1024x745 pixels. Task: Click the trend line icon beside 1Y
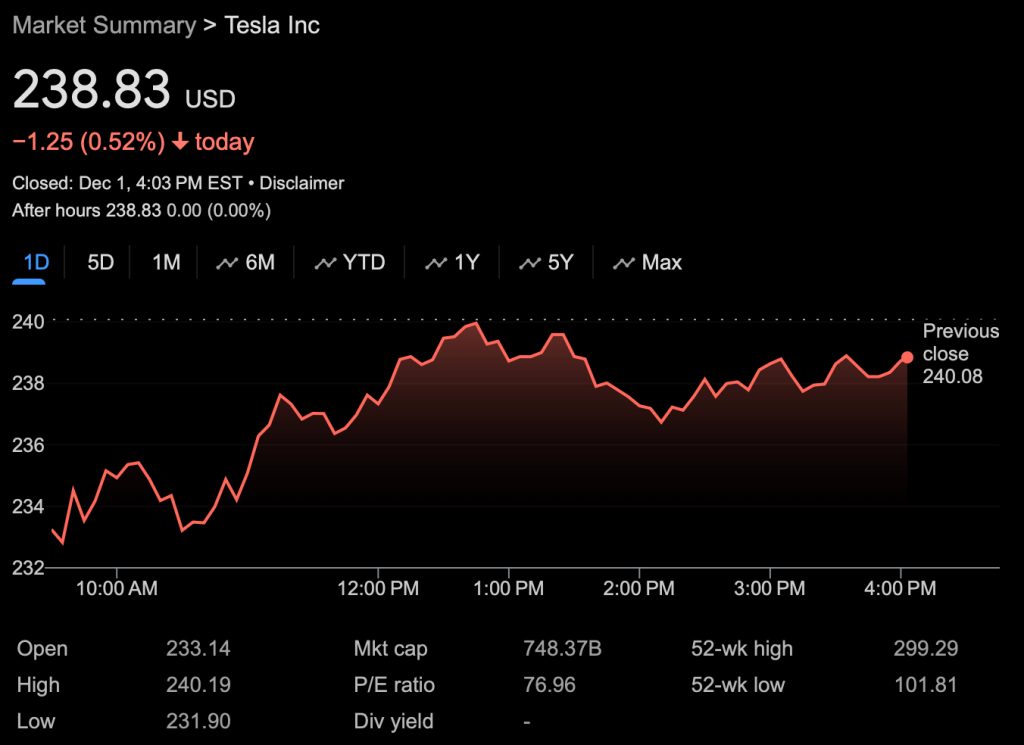436,263
